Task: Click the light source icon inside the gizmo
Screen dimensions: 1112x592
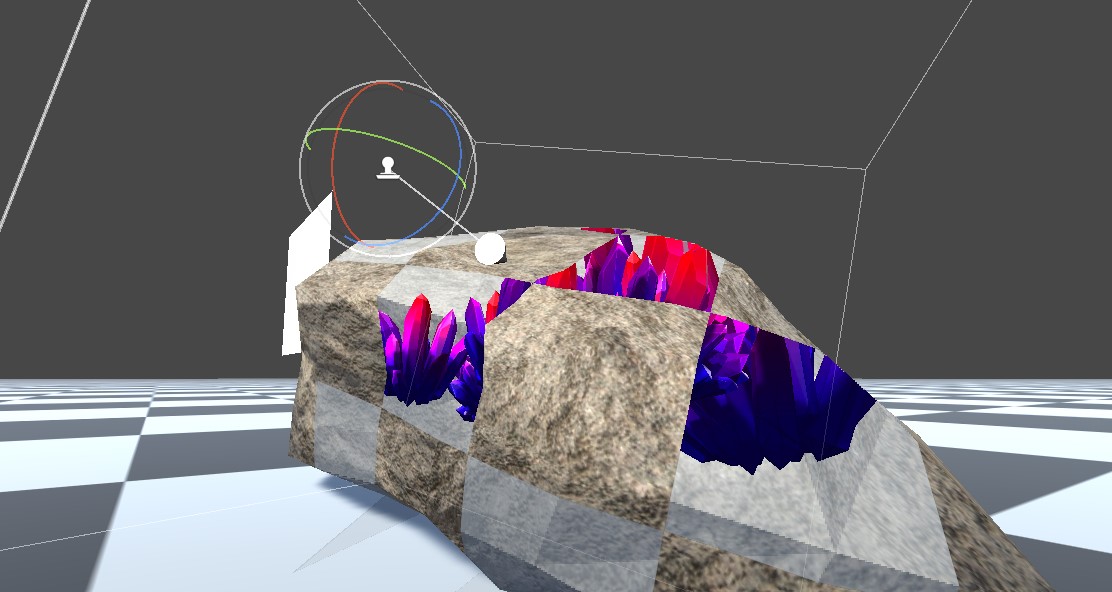Action: point(388,170)
